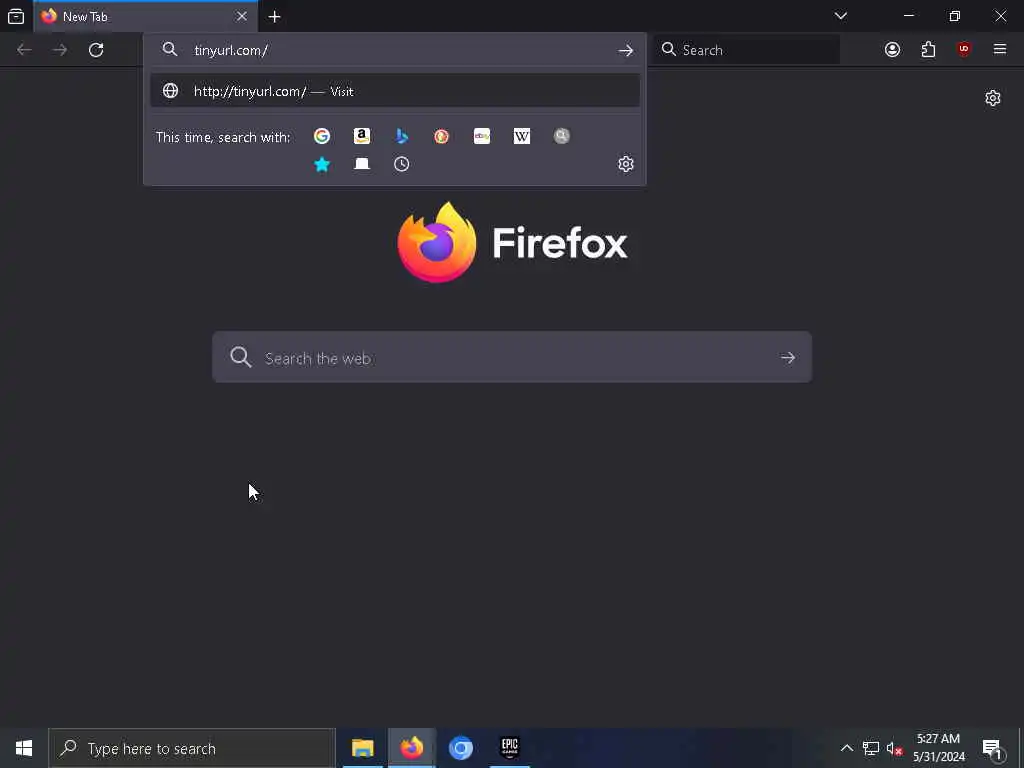Pick the DuckDuckGo search icon
This screenshot has height=768, width=1024.
tap(441, 136)
